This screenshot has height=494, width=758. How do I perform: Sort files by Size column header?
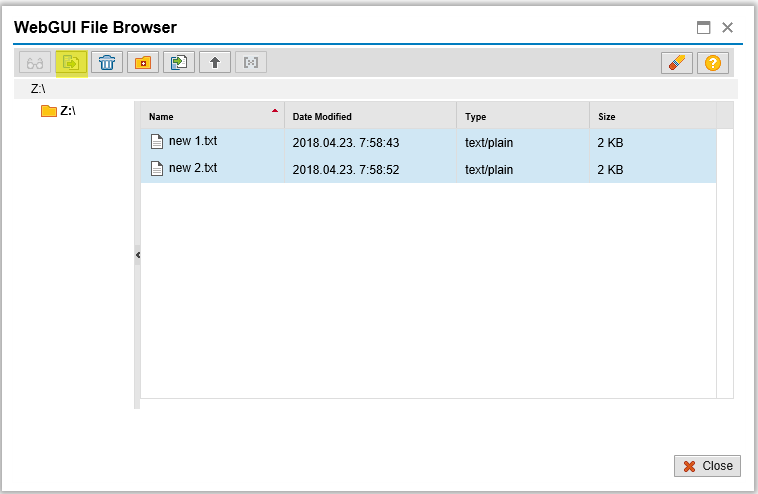point(653,116)
